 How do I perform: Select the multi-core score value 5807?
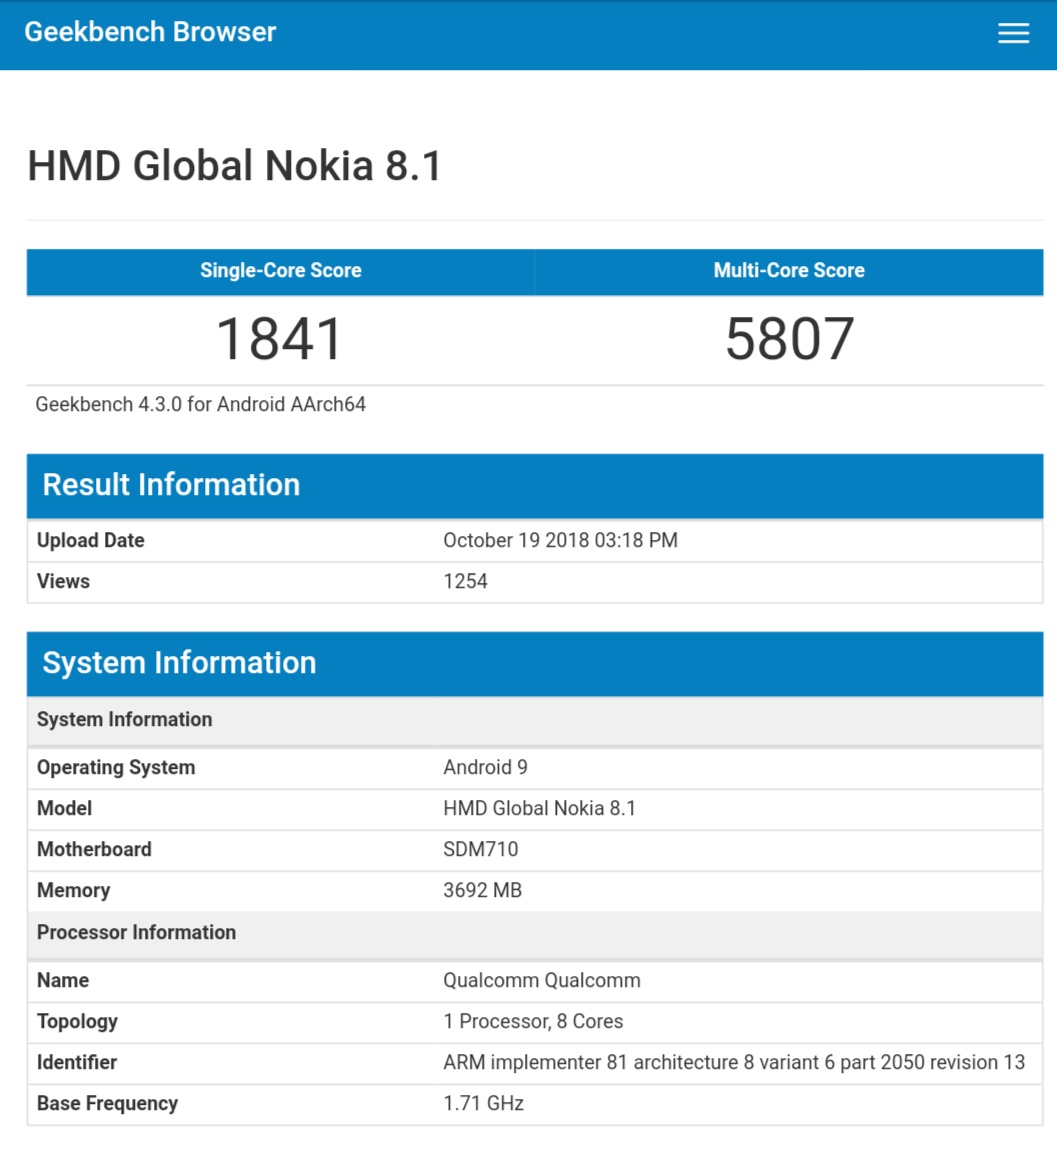click(789, 339)
